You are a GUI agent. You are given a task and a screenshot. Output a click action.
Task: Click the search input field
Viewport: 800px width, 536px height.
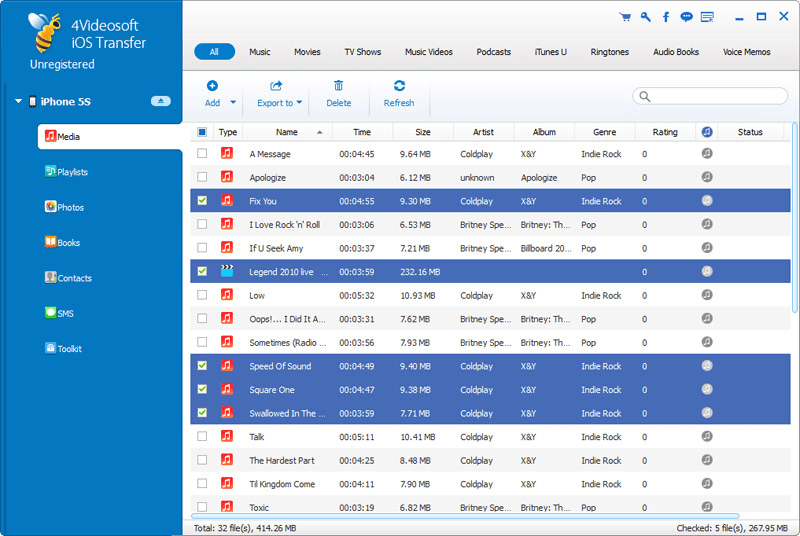click(x=713, y=96)
